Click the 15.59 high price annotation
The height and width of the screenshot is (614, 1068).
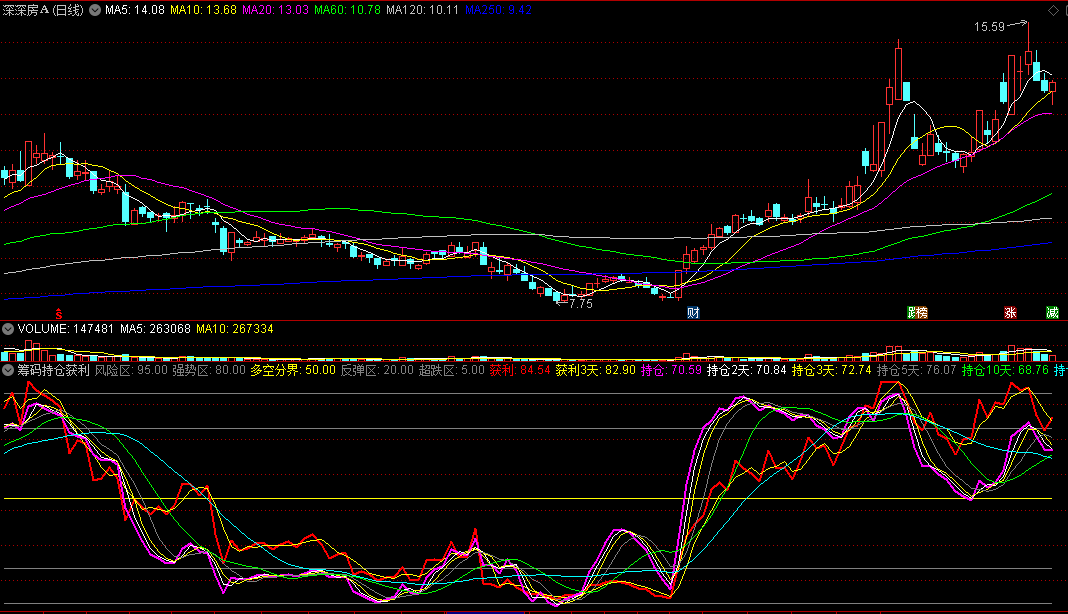pyautogui.click(x=989, y=27)
